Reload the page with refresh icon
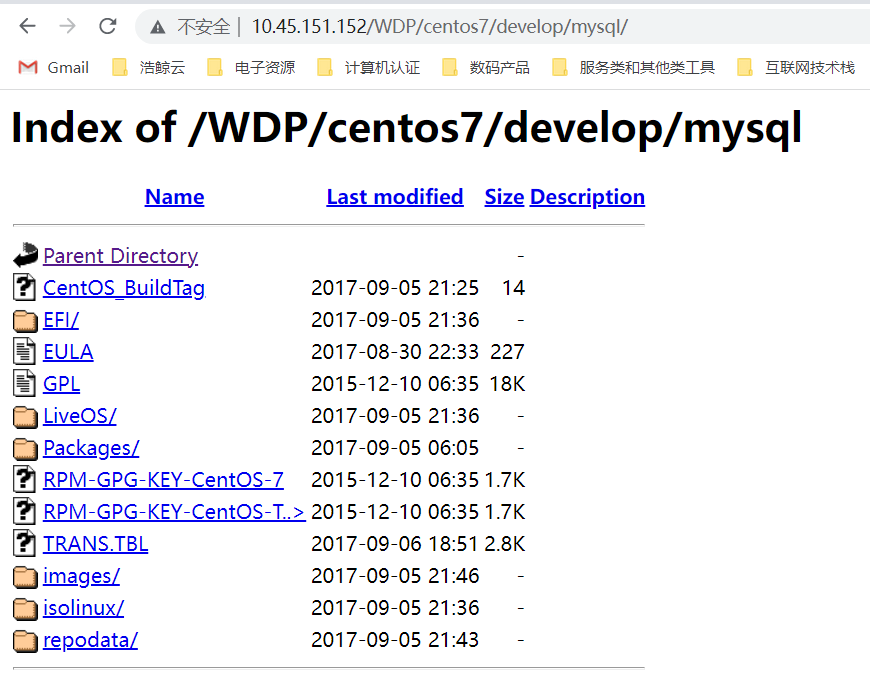The image size is (870, 686). [x=108, y=26]
